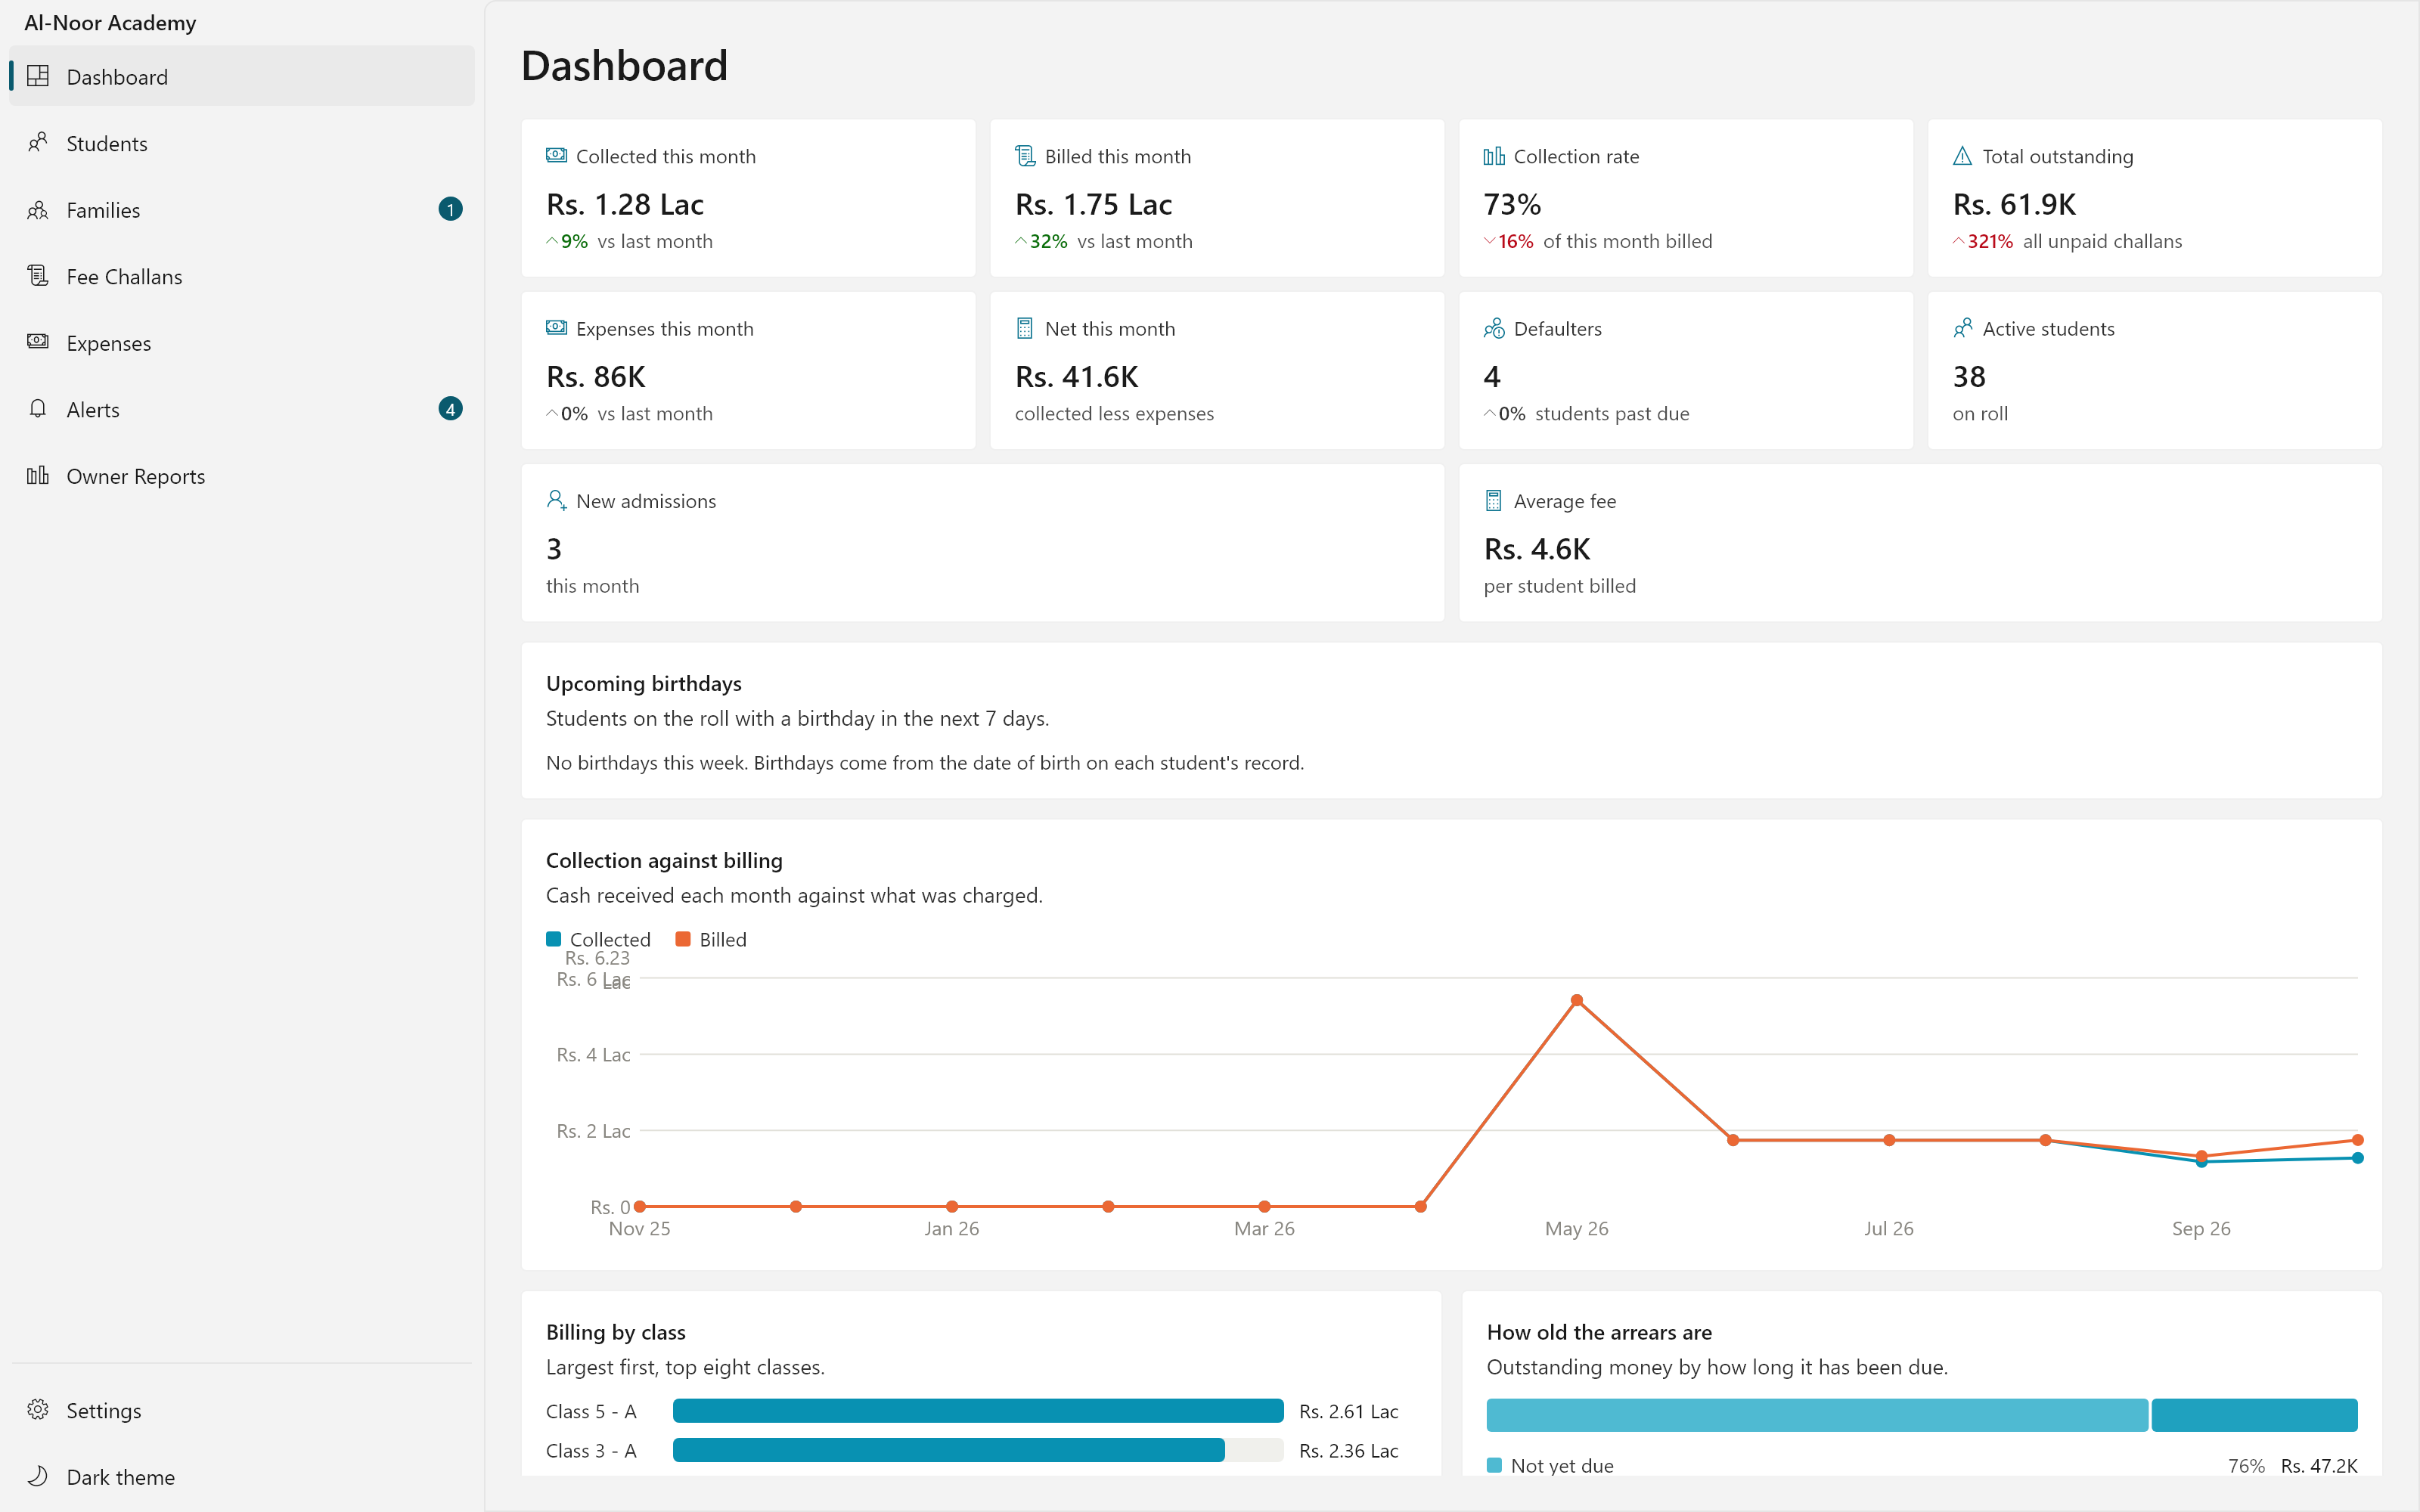Click the Fee Challans receipt icon
The image size is (2420, 1512).
coord(38,276)
